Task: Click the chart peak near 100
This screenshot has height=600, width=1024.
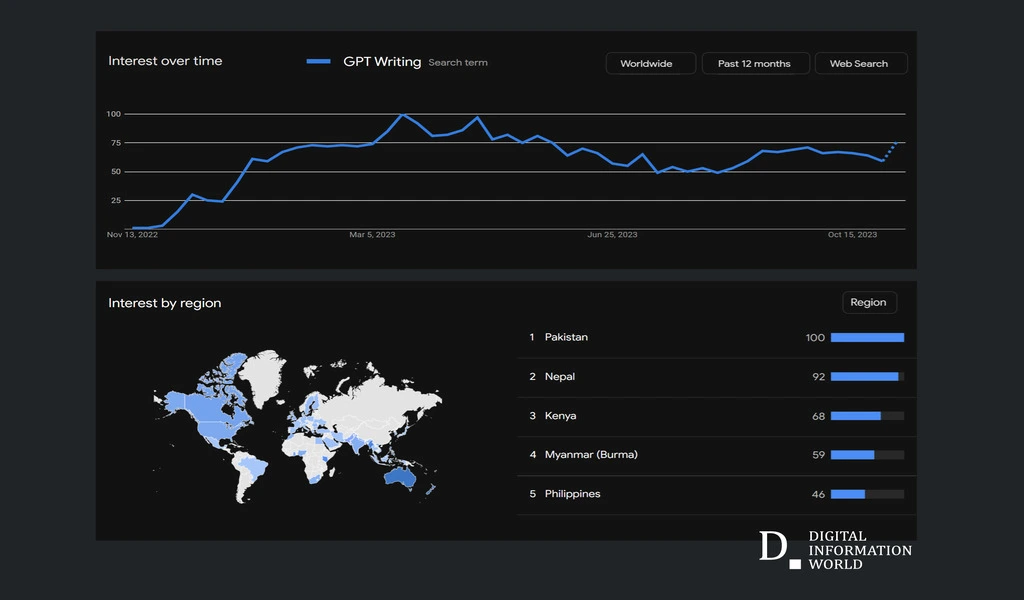Action: click(x=402, y=115)
